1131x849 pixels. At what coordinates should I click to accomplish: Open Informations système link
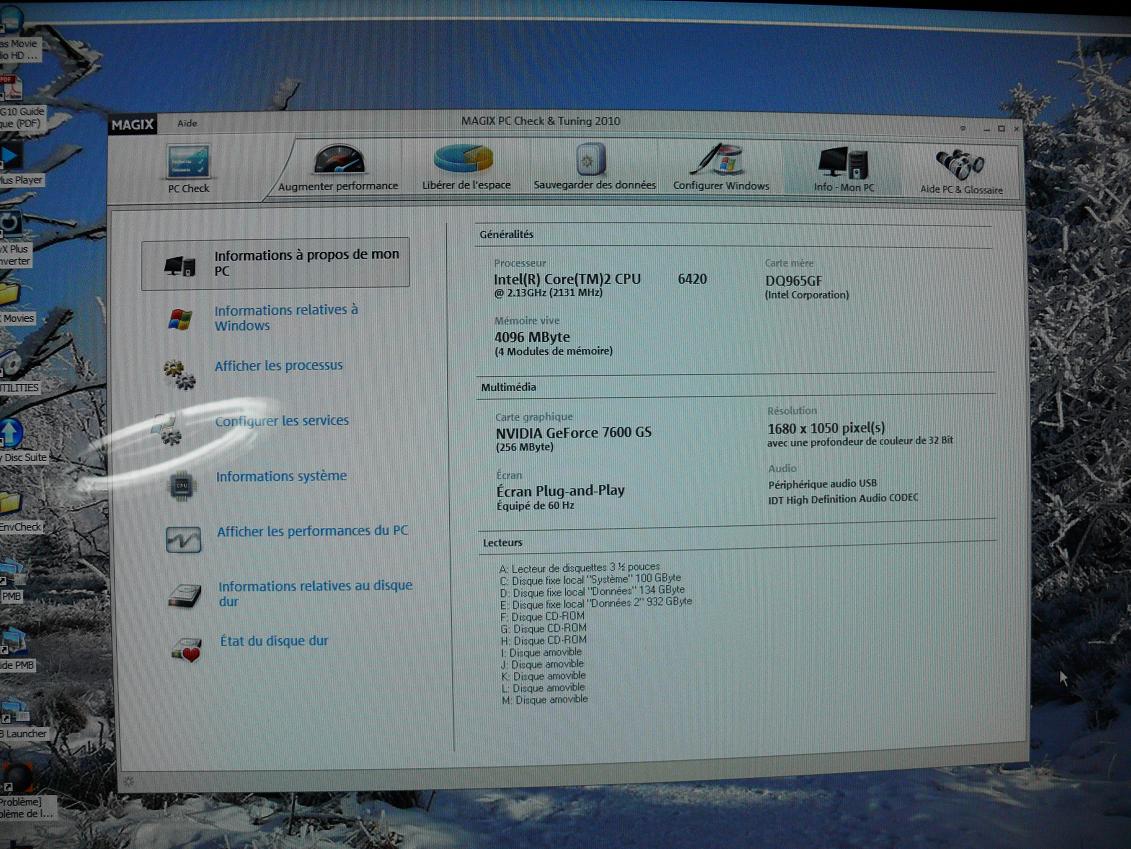[281, 476]
